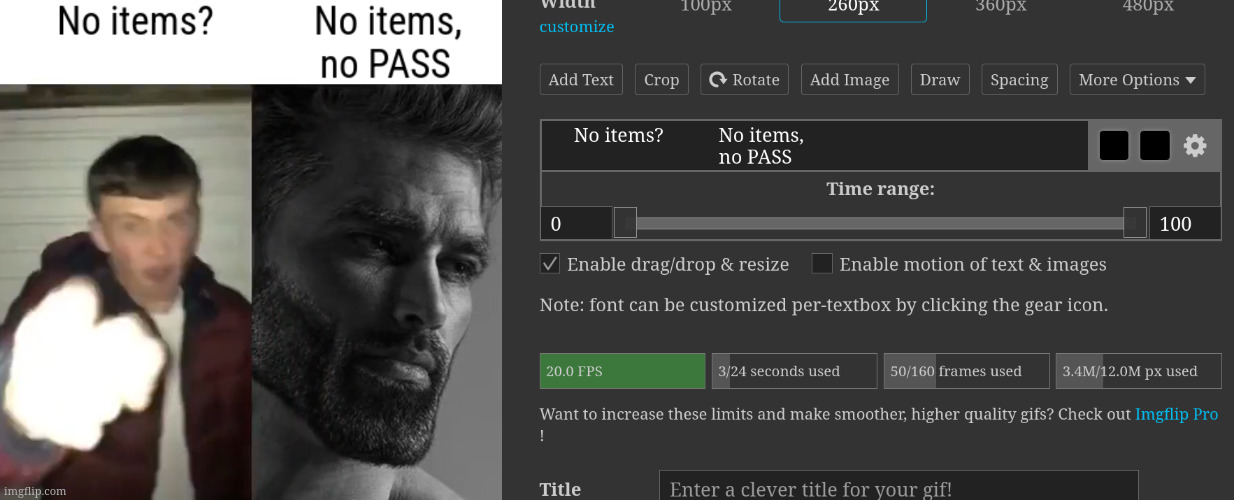Open the text settings gear icon
The width and height of the screenshot is (1234, 500).
coord(1195,146)
